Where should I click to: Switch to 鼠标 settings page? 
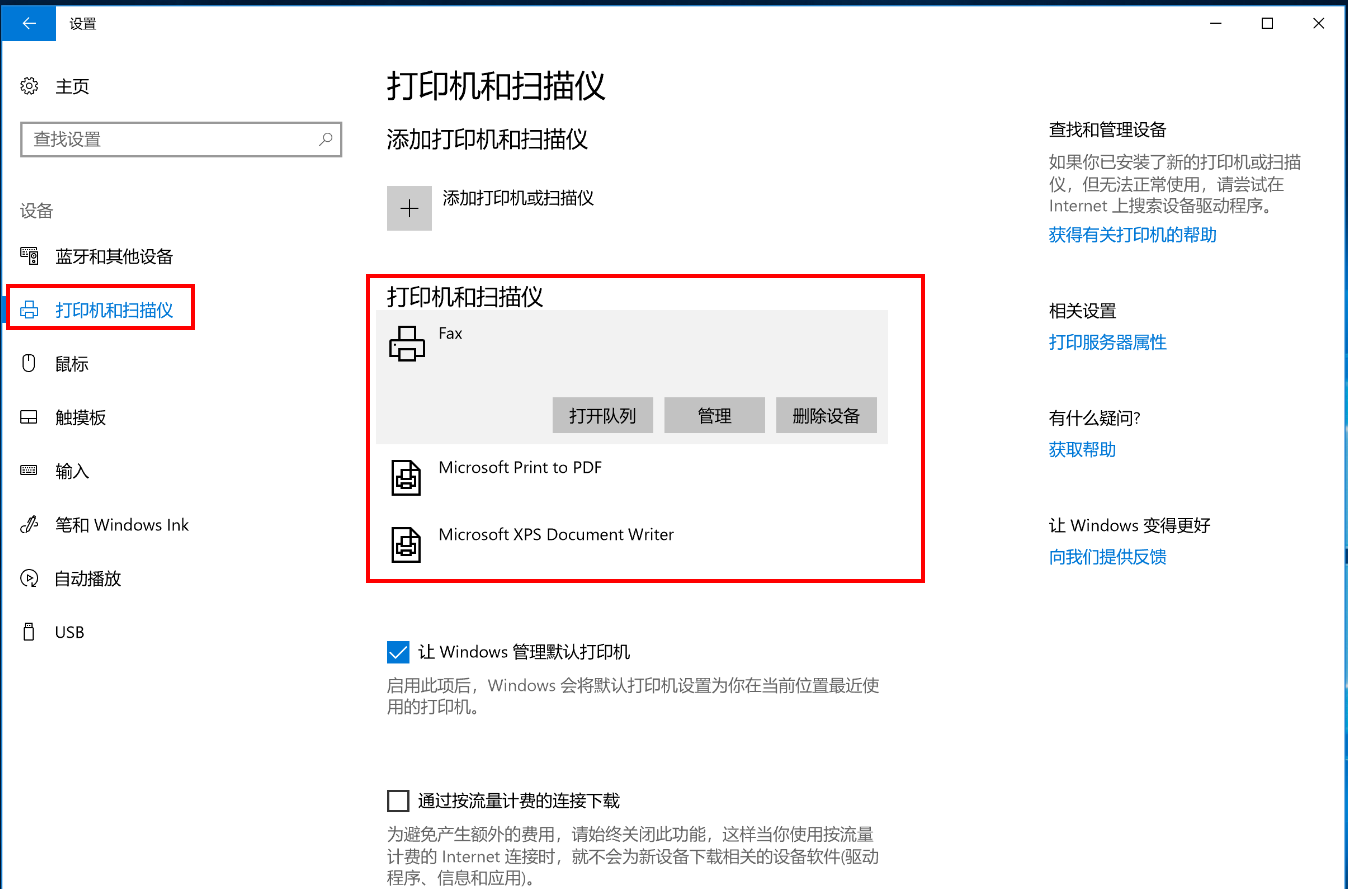coord(72,364)
